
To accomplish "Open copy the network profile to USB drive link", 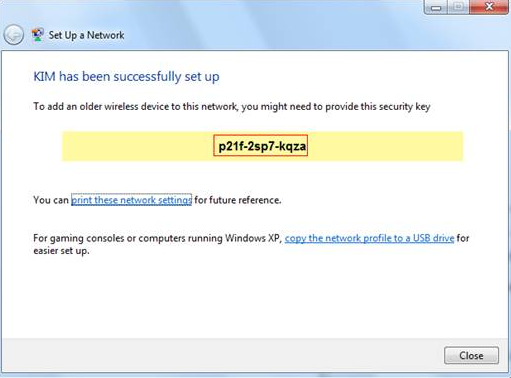I will click(369, 238).
